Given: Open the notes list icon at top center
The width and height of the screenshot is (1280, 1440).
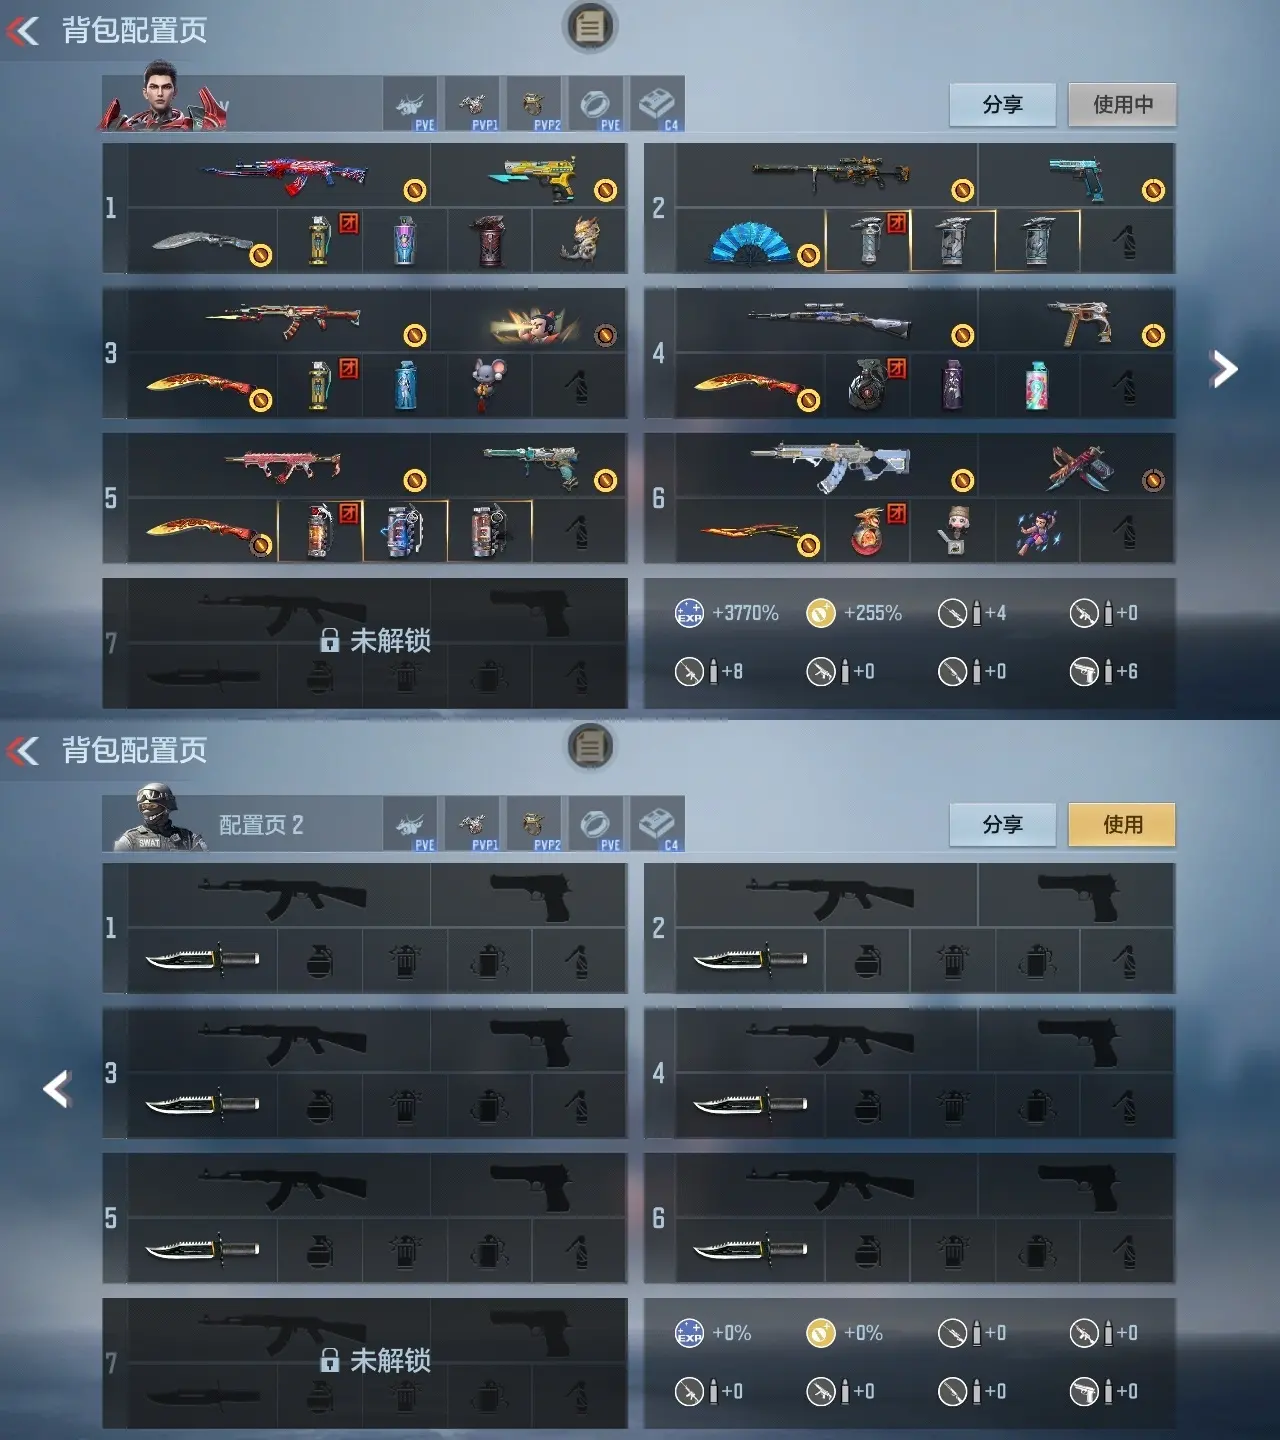Looking at the screenshot, I should (590, 27).
